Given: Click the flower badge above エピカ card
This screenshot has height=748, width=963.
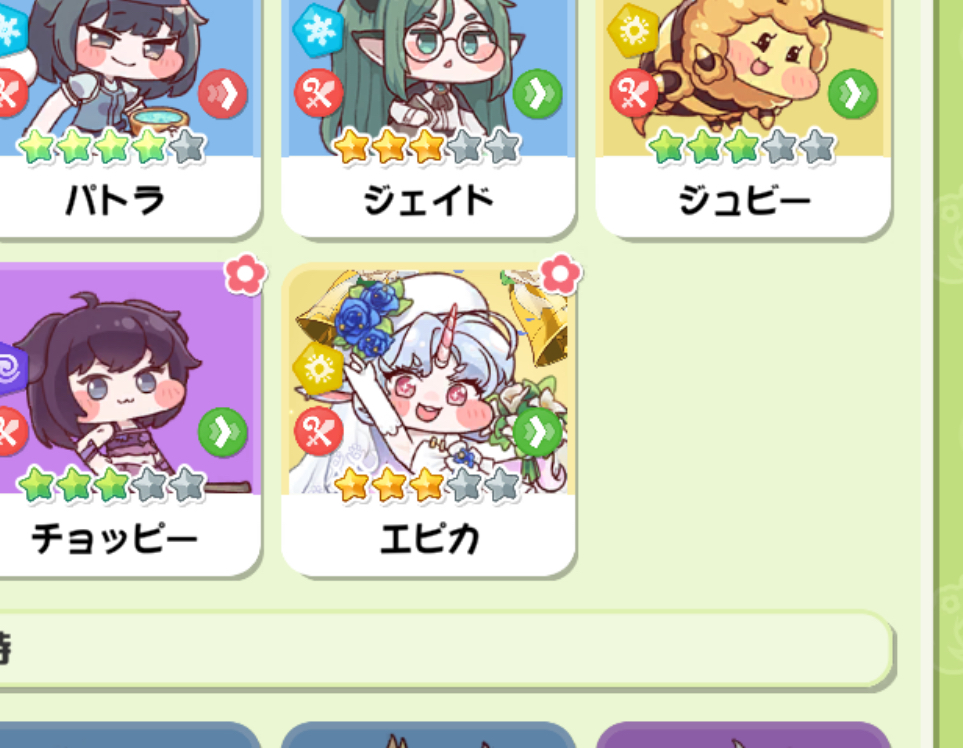Looking at the screenshot, I should coord(560,273).
